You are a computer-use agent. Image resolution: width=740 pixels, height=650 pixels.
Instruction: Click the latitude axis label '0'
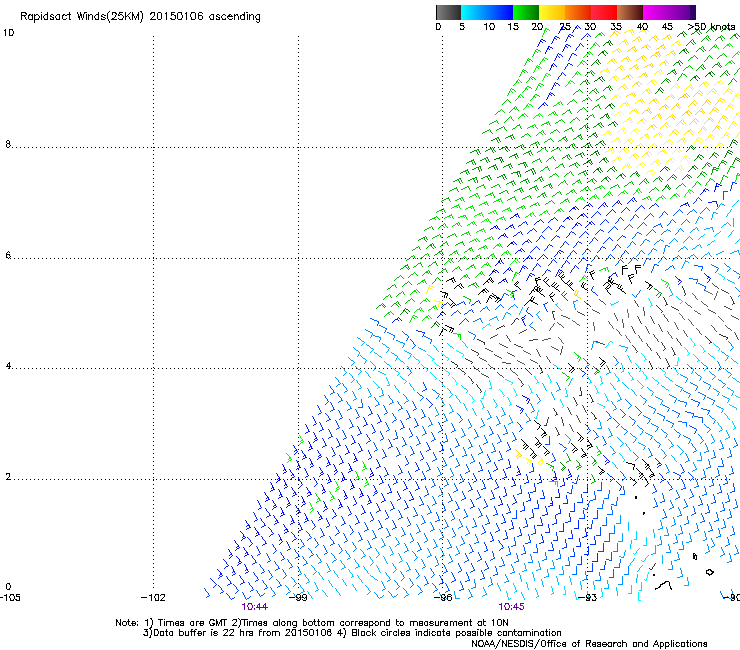coord(8,587)
